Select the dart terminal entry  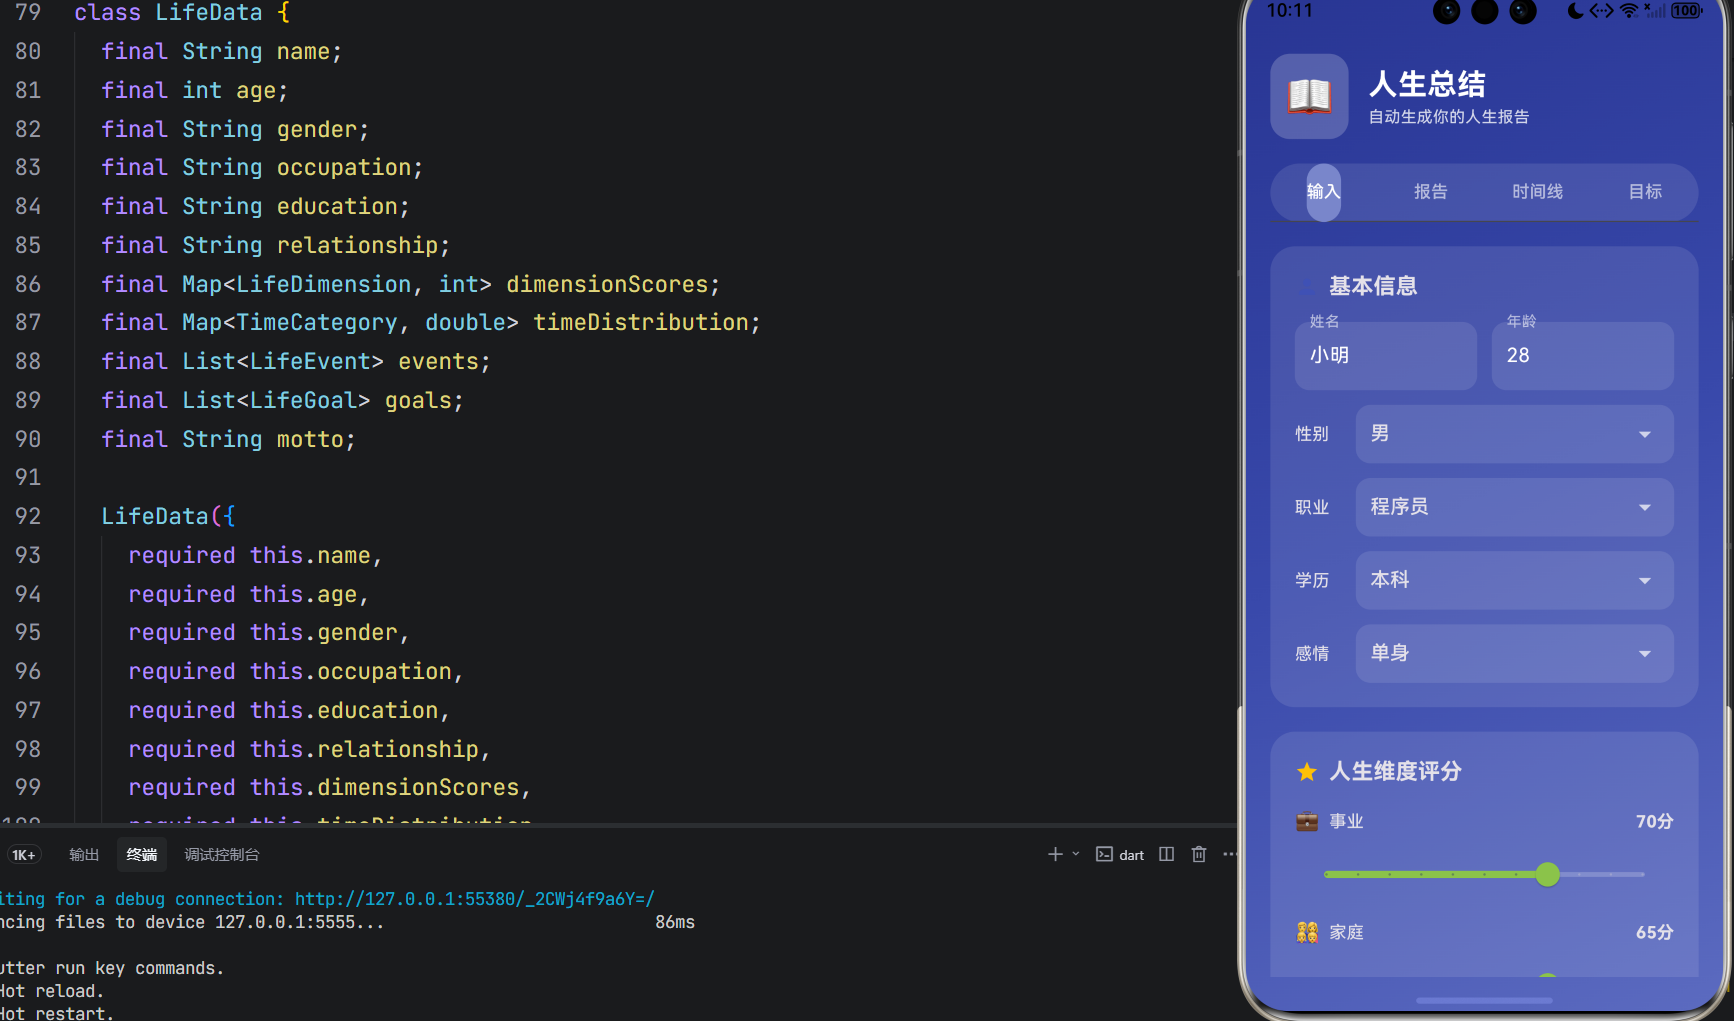coord(1120,855)
